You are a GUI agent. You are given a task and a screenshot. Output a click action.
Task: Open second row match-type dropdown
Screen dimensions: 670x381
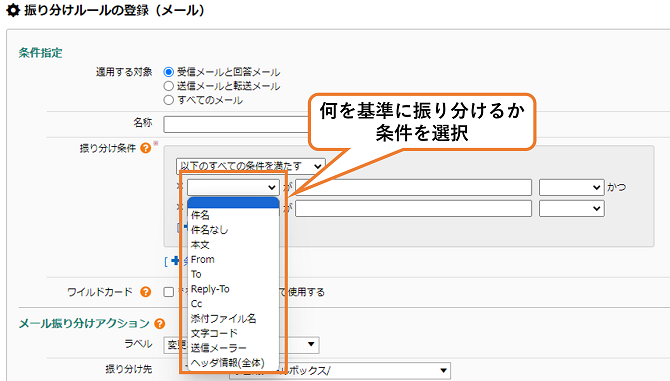coord(571,208)
